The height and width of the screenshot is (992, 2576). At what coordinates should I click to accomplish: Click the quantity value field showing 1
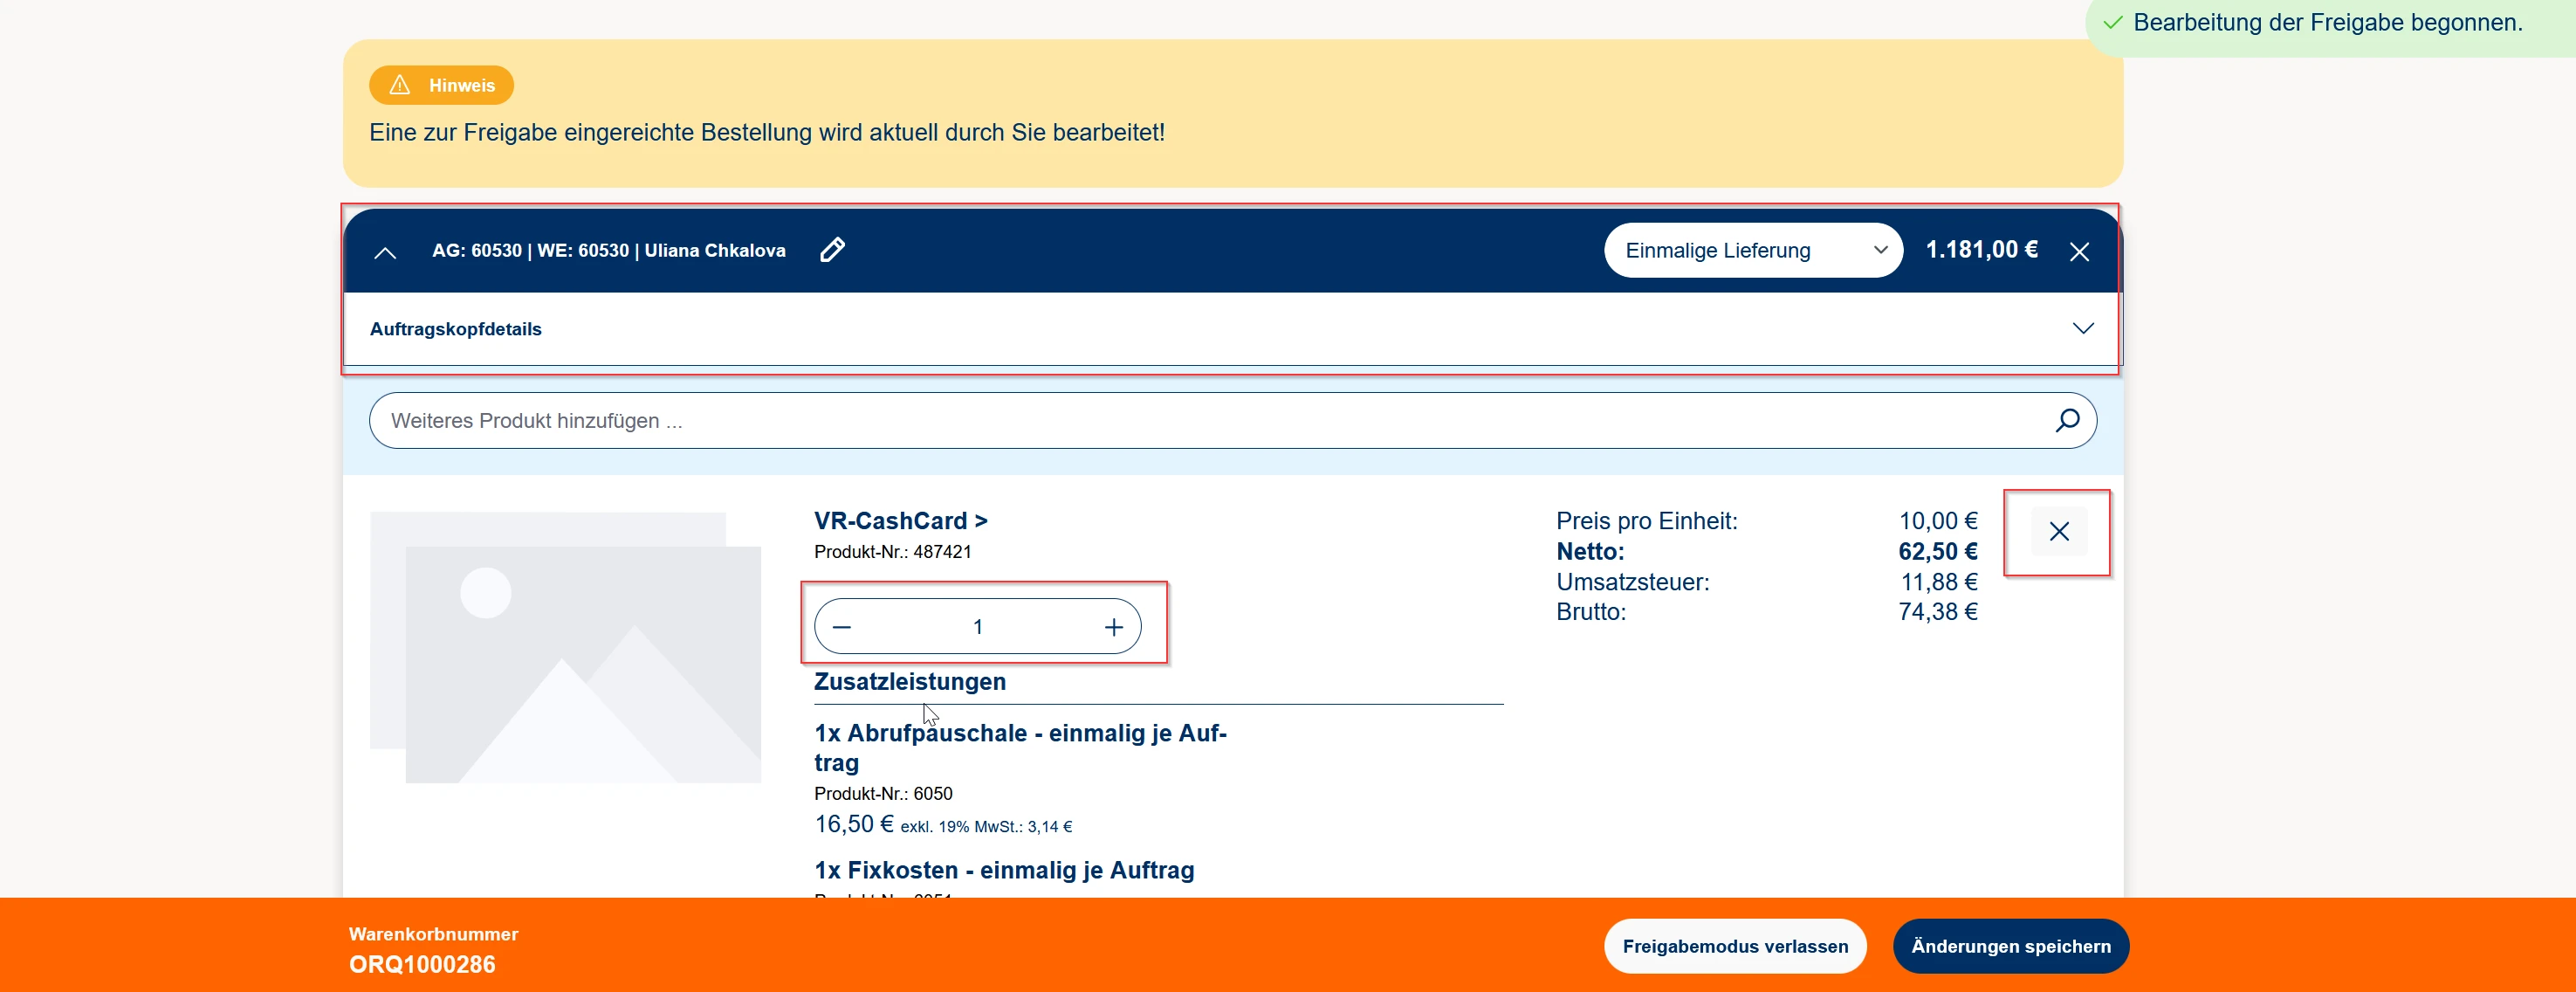[977, 627]
